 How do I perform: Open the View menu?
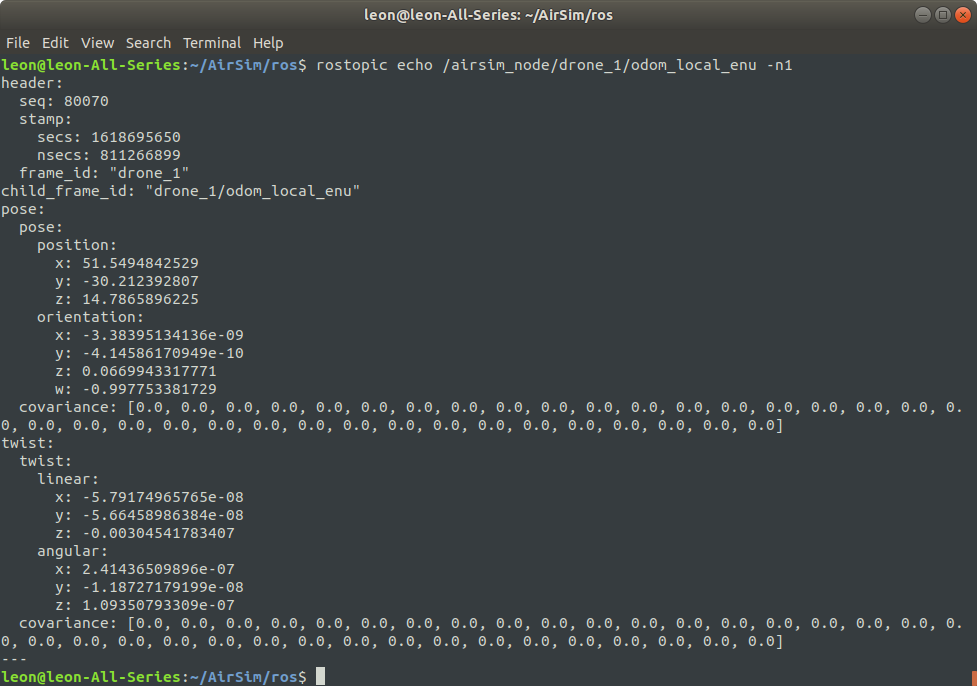coord(97,43)
